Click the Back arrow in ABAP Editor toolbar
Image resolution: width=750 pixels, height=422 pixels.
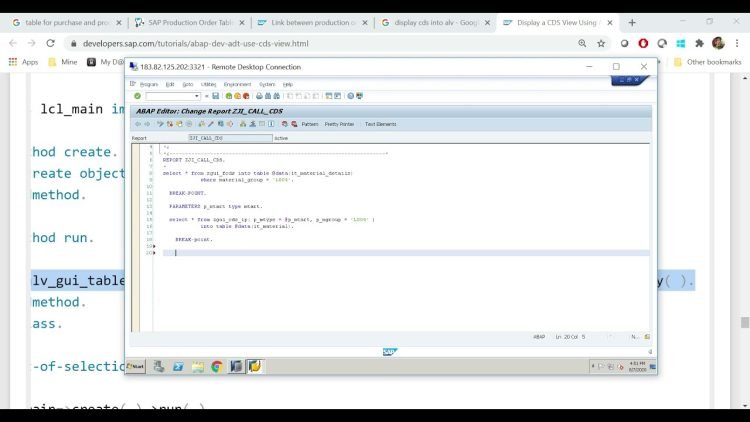[138, 124]
